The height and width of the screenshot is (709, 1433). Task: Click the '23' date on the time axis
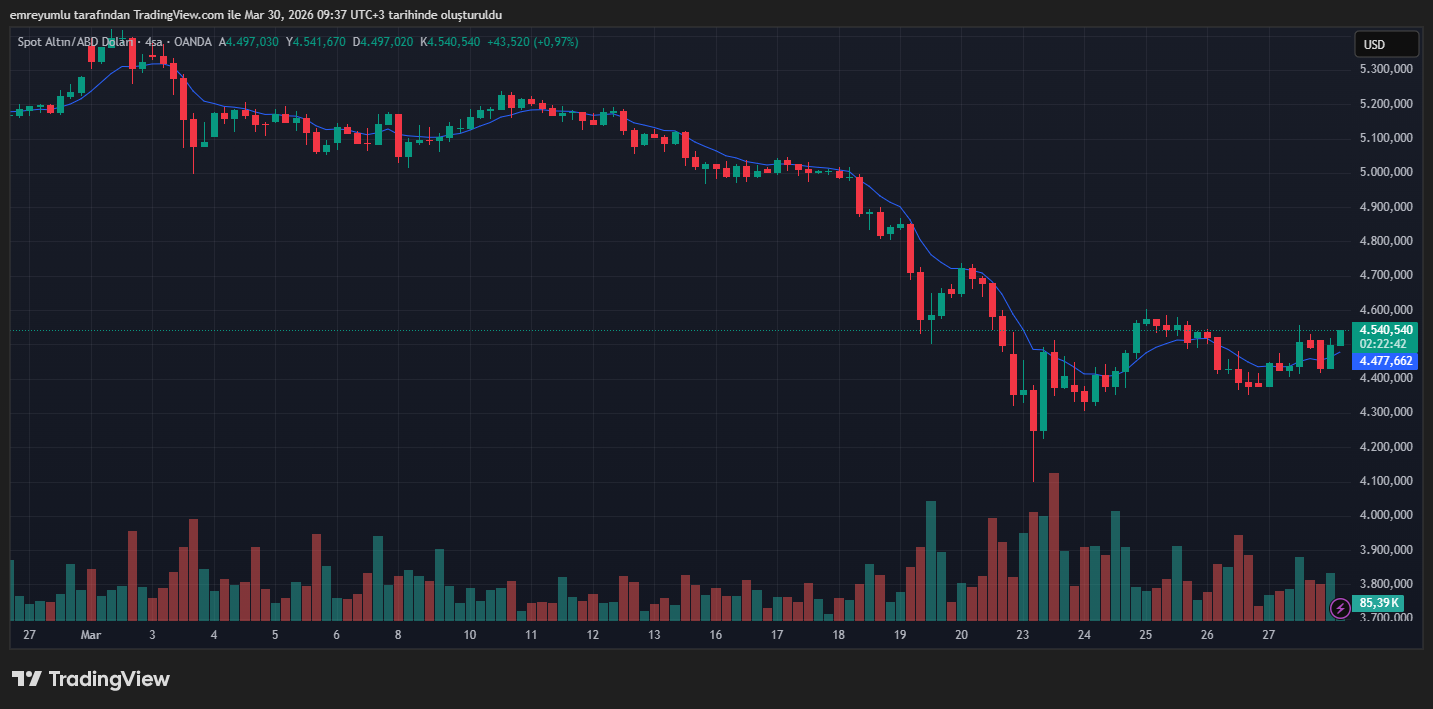point(1022,635)
